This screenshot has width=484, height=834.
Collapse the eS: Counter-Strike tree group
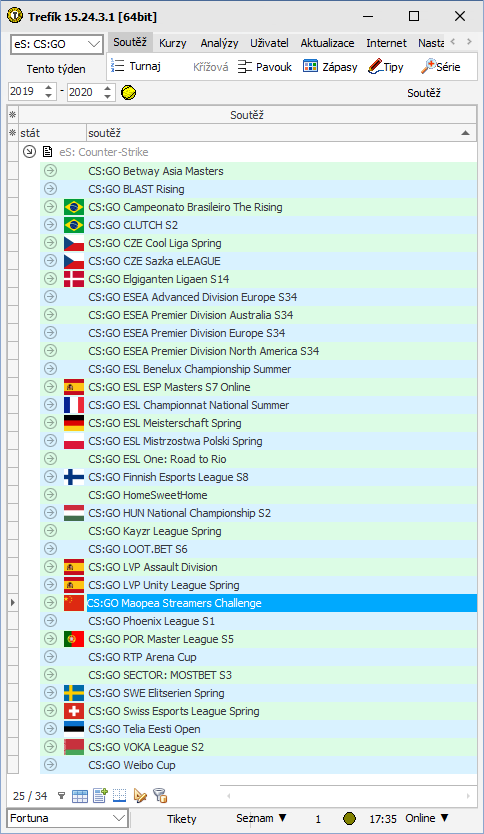[29, 152]
